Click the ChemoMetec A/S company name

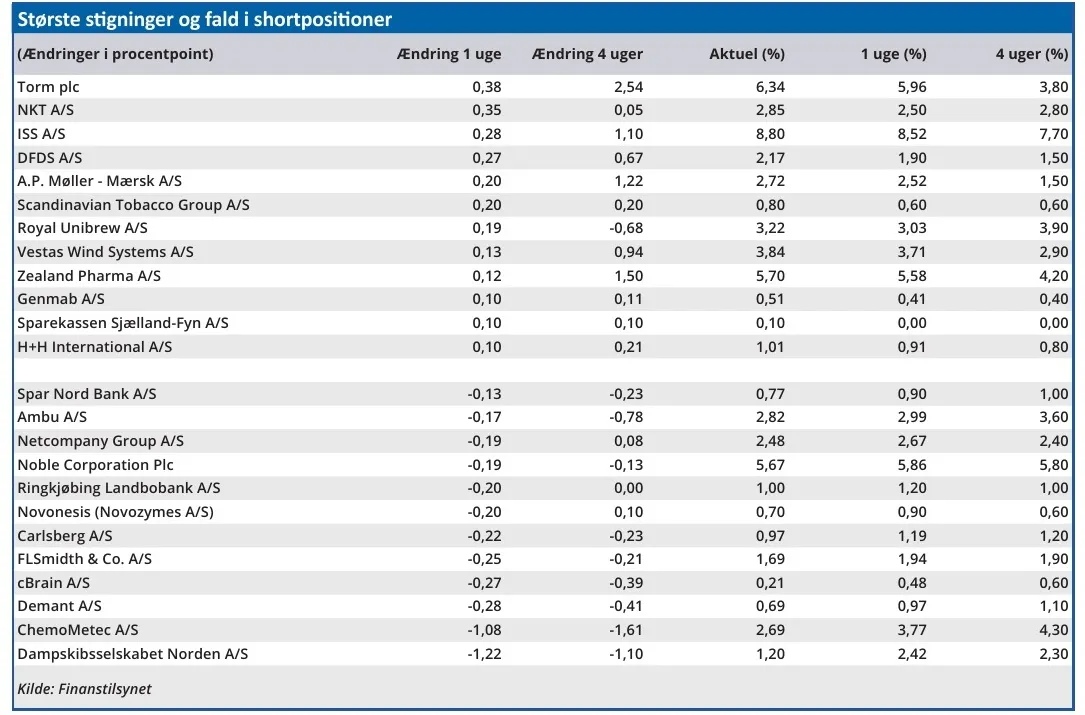pyautogui.click(x=77, y=630)
